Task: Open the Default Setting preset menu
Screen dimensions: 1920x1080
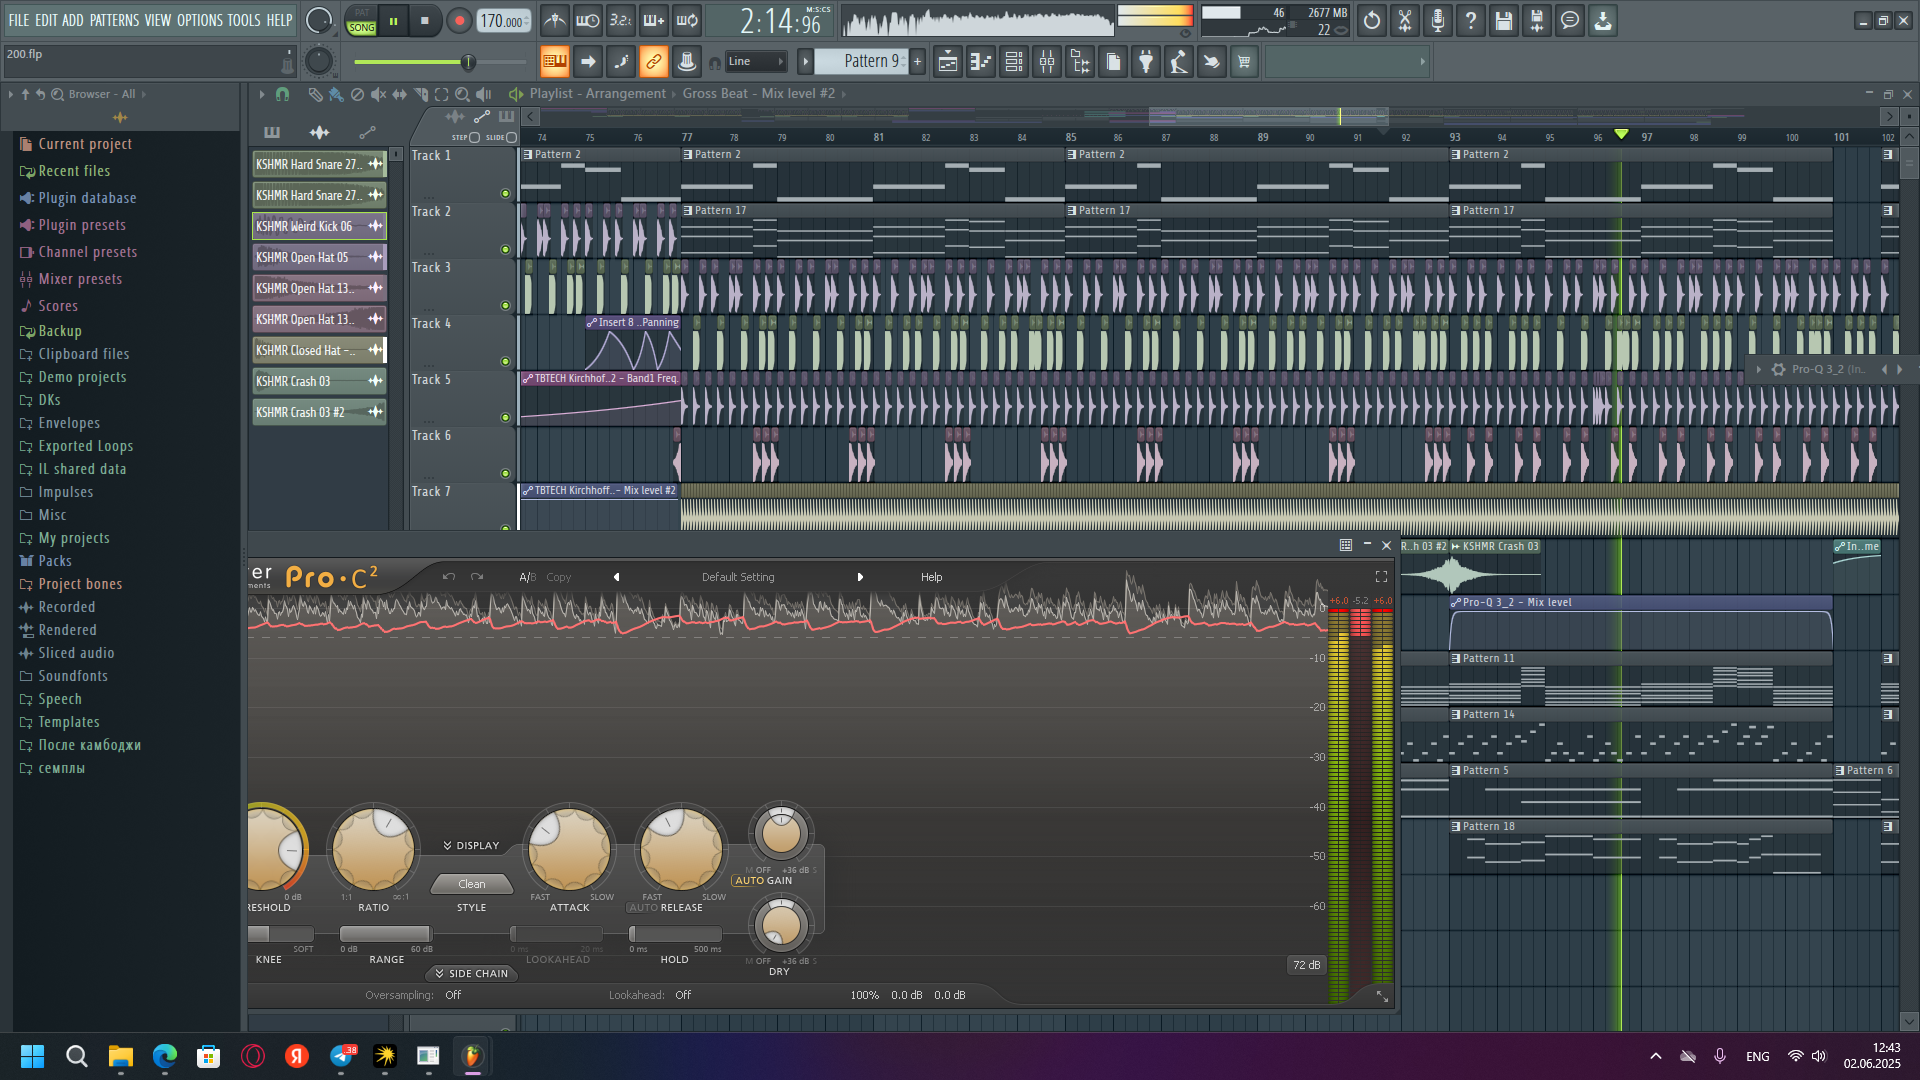Action: [738, 577]
